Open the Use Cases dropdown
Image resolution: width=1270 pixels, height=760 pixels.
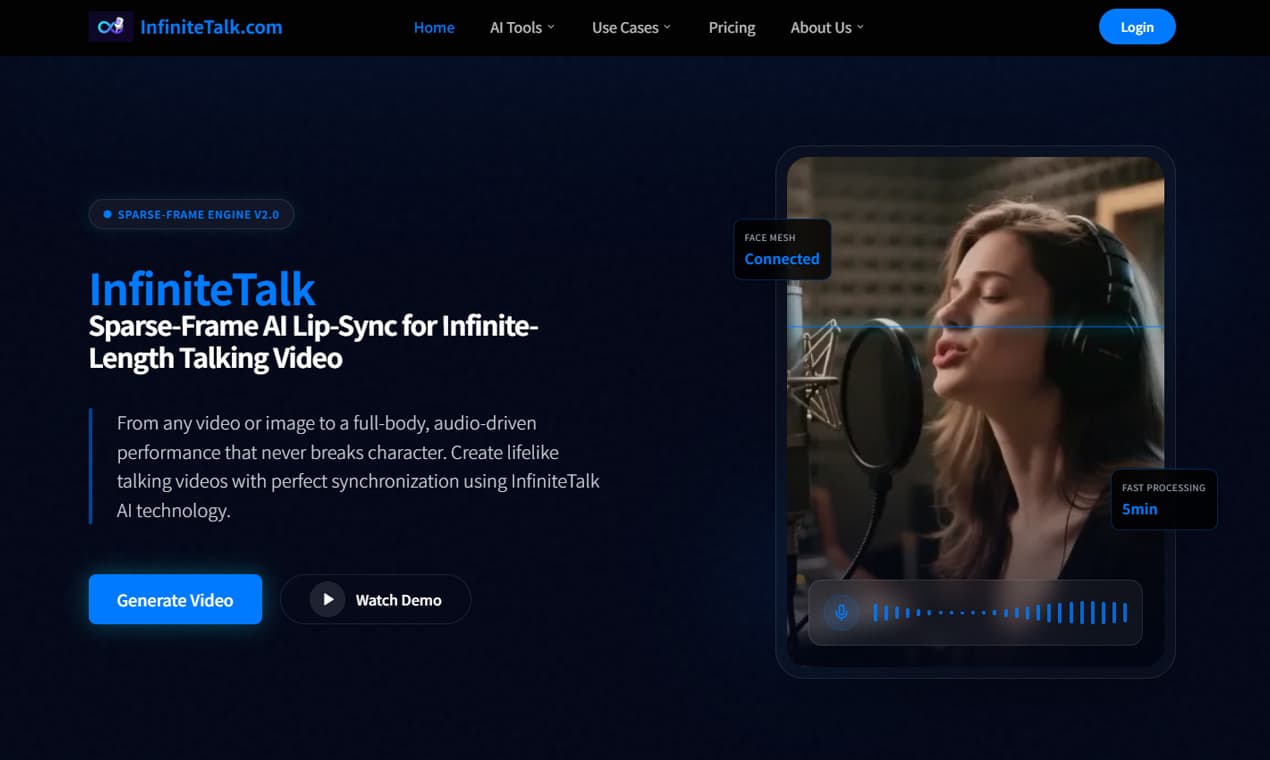[x=630, y=27]
